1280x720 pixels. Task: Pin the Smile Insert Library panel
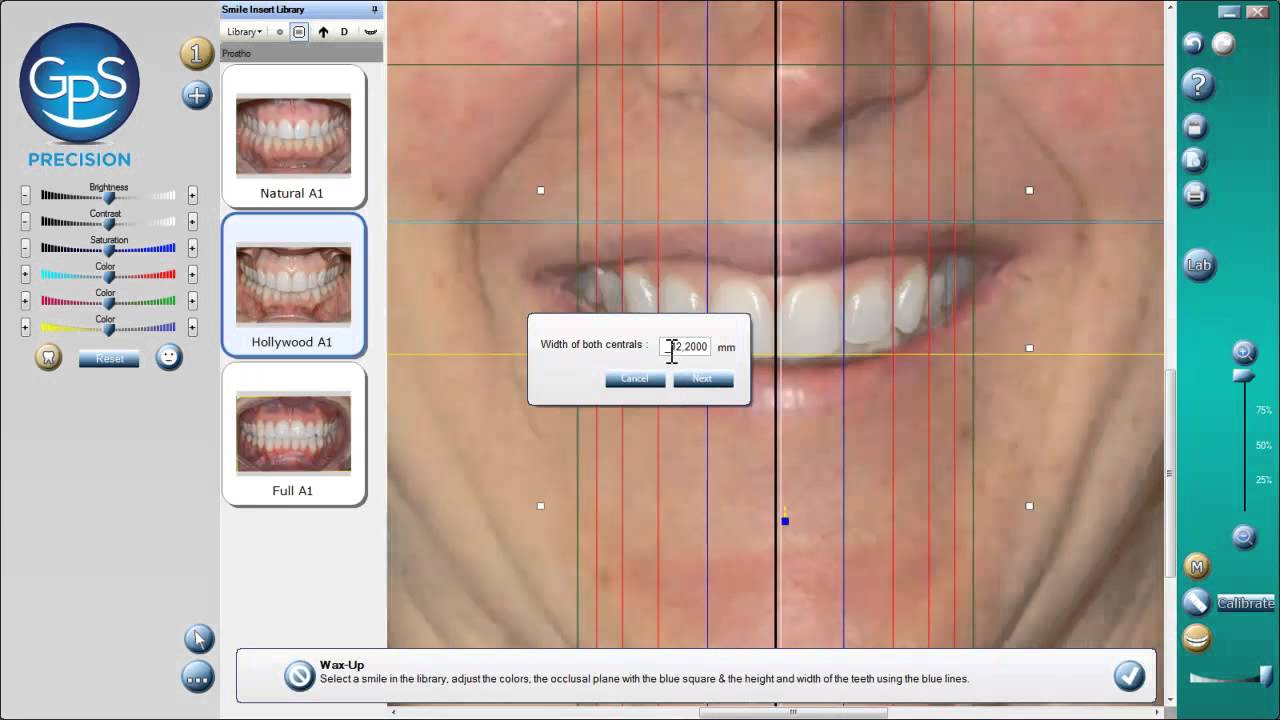point(375,9)
